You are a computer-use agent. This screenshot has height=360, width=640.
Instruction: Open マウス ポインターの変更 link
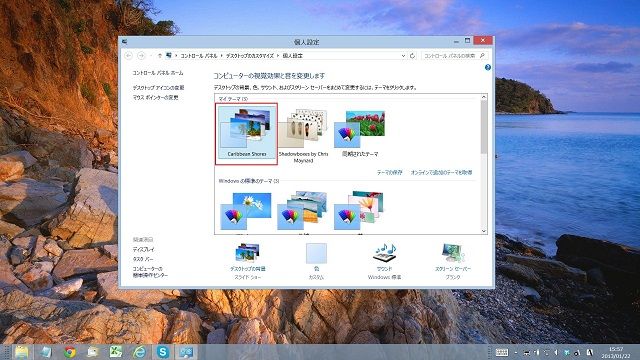155,98
